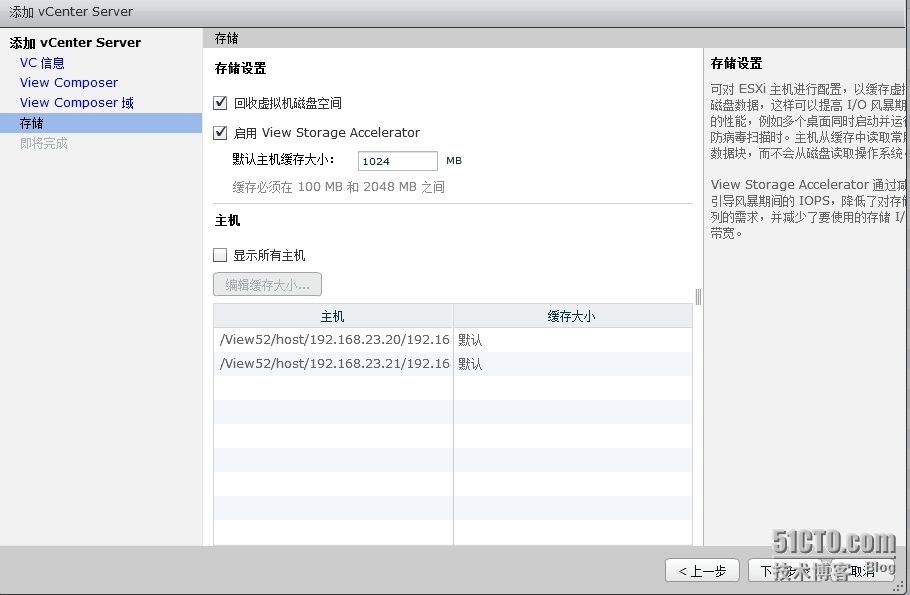This screenshot has height=595, width=910.
Task: Click the 存储设置 help panel heading
Action: click(x=736, y=63)
